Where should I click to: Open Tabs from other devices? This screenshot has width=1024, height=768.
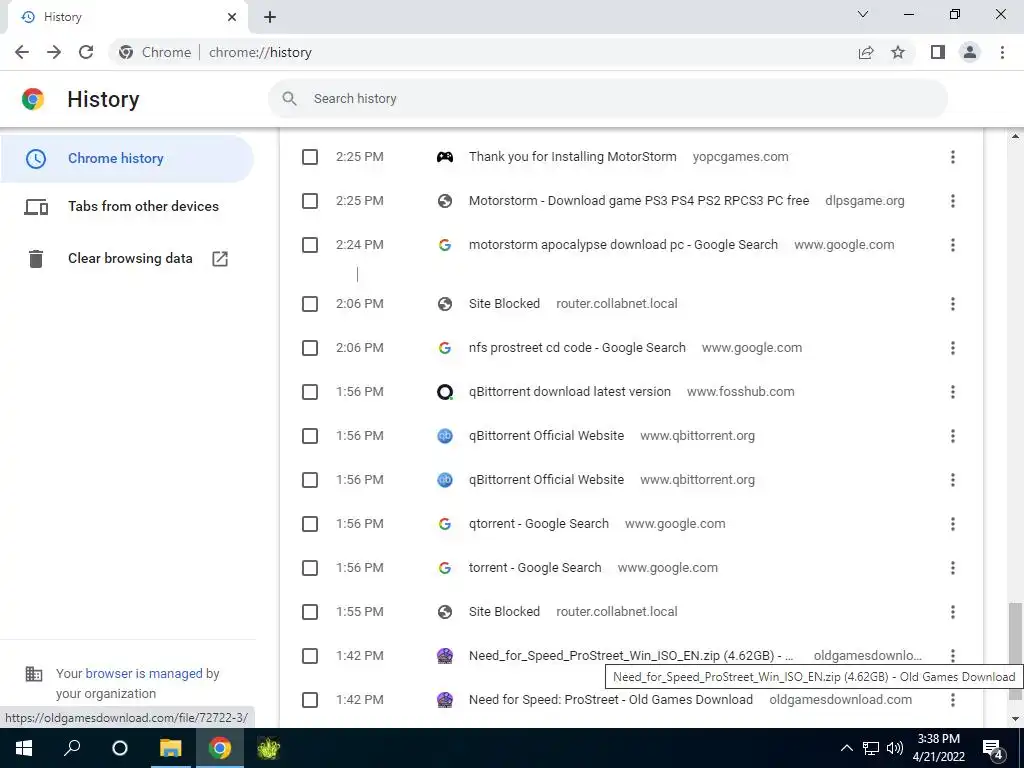pos(127,206)
